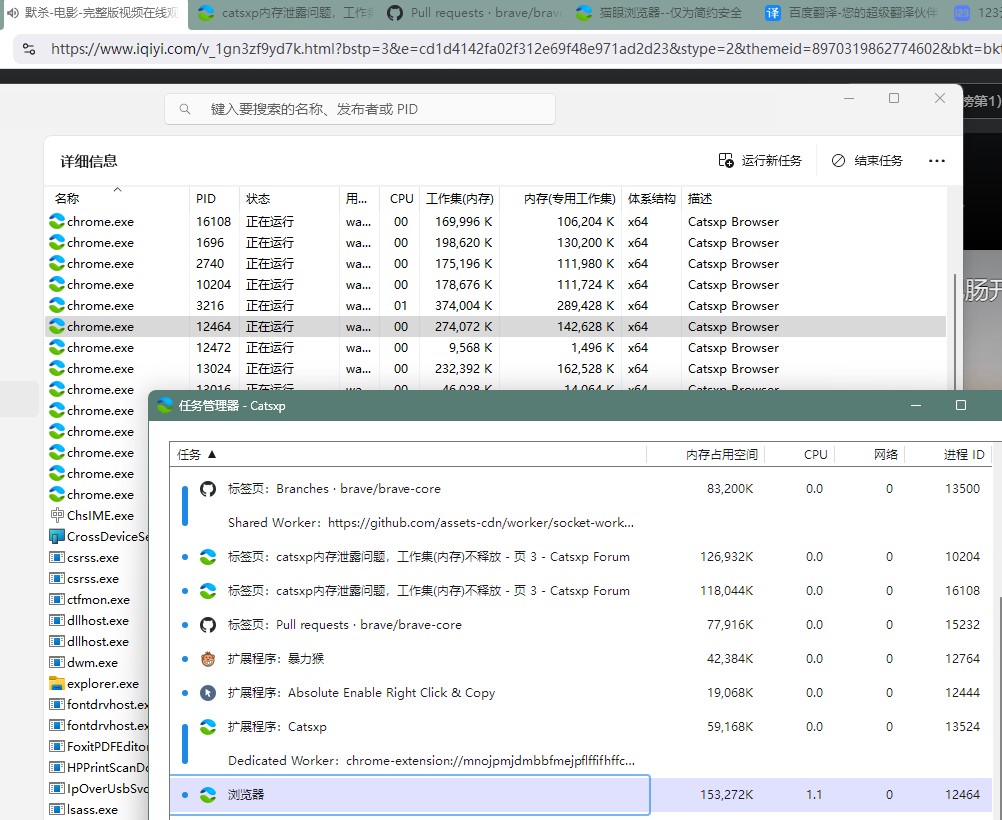Screen dimensions: 1002x820
Task: Mute the speaker icon on the 默杀 tab
Action: 13,13
